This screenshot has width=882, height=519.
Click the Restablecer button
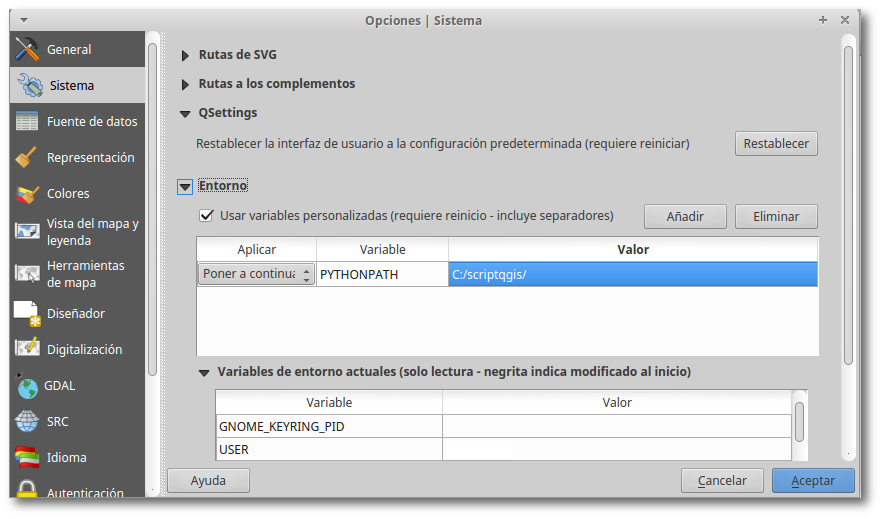click(x=776, y=144)
